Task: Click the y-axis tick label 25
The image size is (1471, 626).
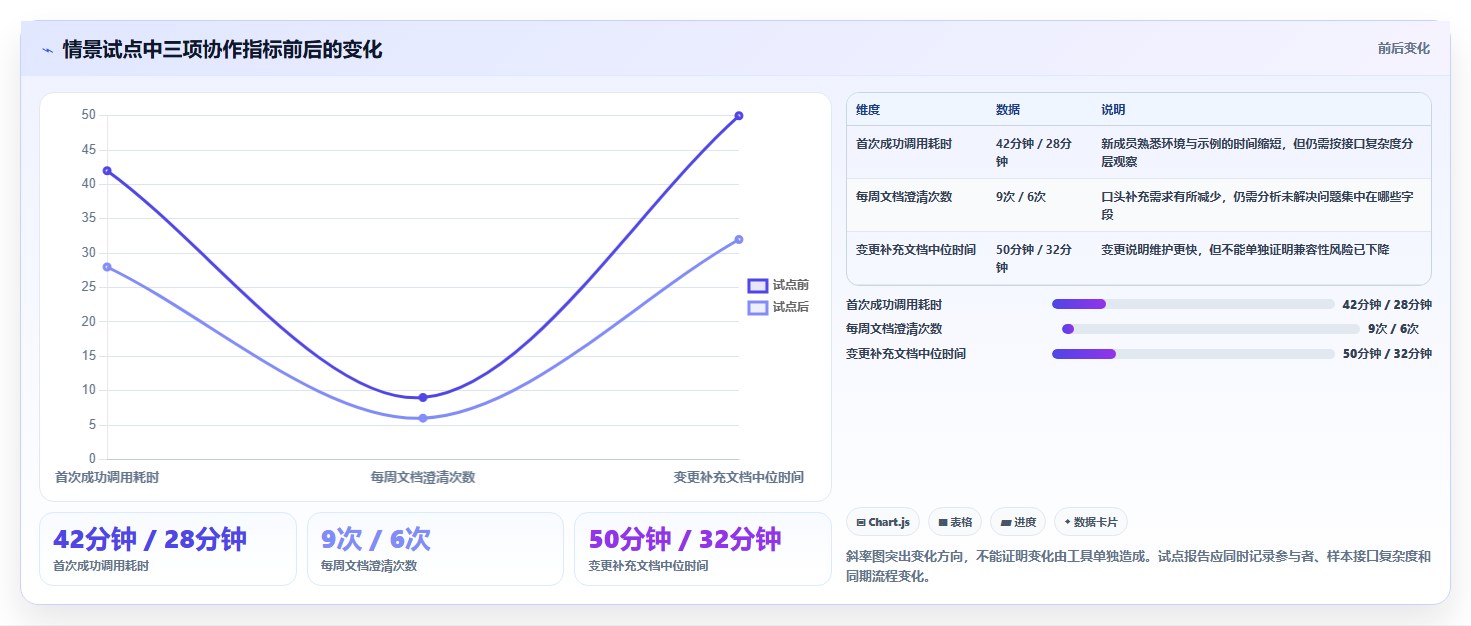Action: (x=88, y=287)
